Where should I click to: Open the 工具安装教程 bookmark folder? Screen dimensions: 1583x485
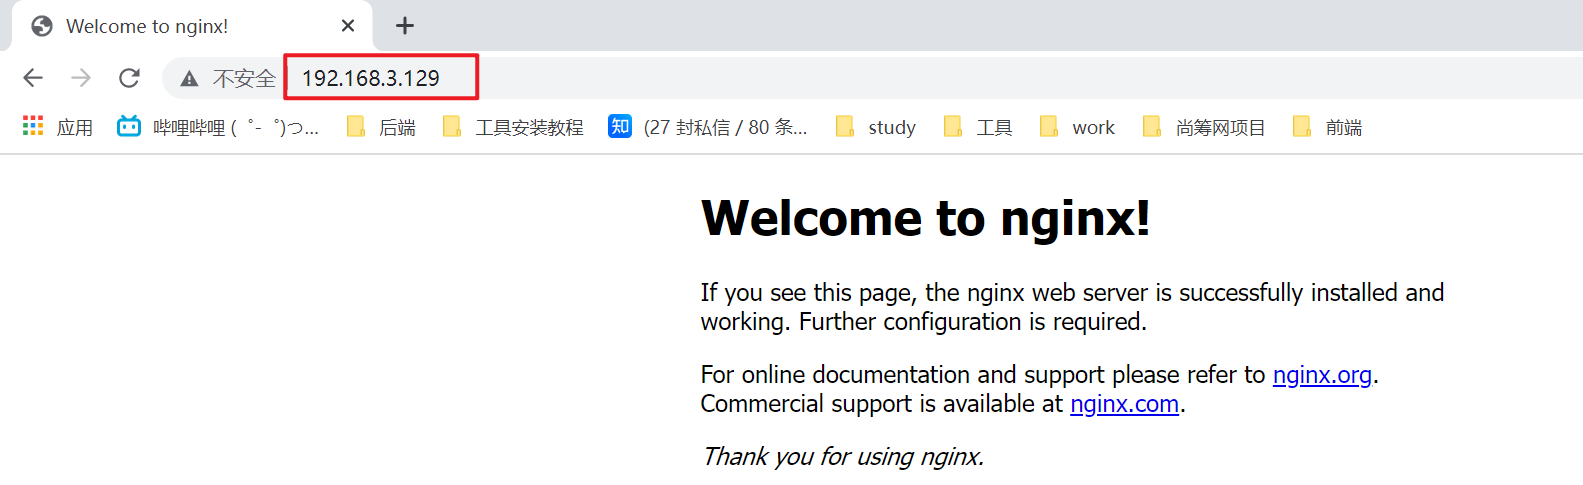pyautogui.click(x=513, y=127)
